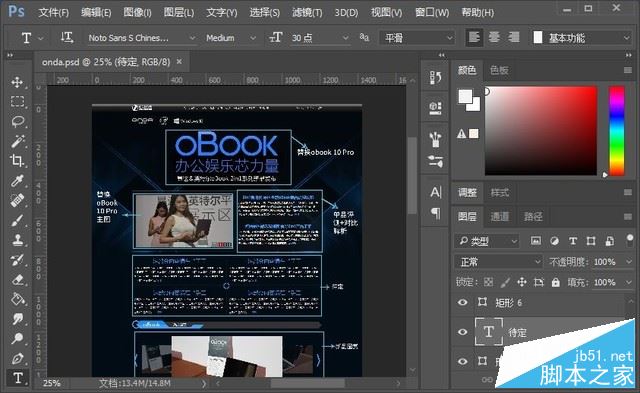The image size is (640, 393).
Task: Open the font size dropdown 30 点
Action: tap(320, 38)
